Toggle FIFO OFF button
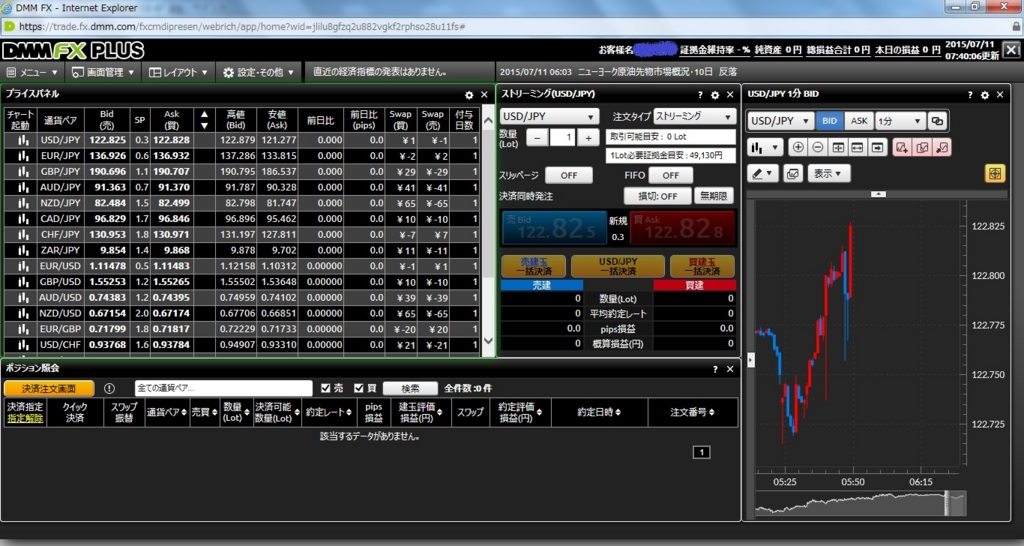Viewport: 1024px width, 546px height. pyautogui.click(x=671, y=175)
